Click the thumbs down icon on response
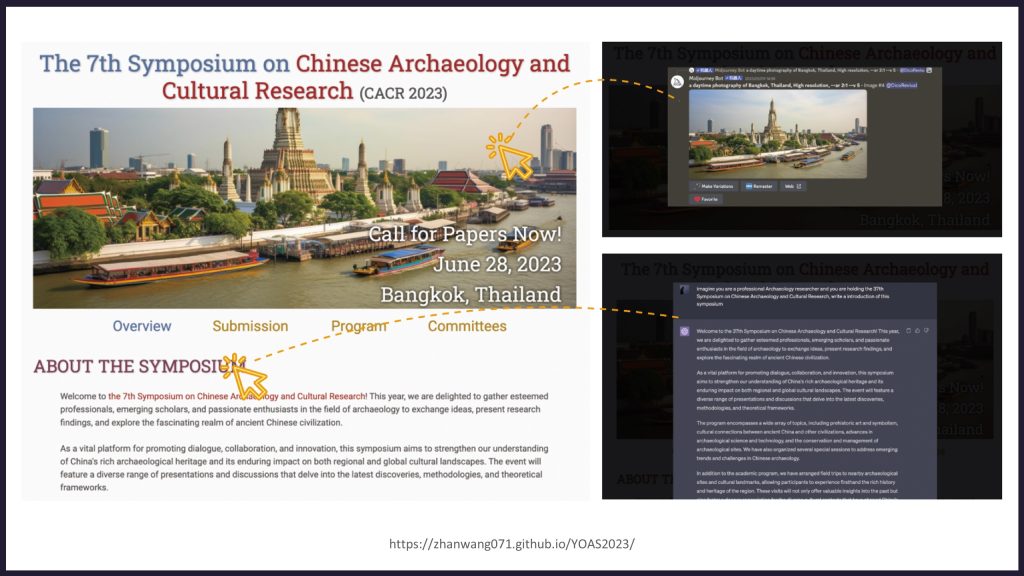This screenshot has width=1024, height=576. [926, 330]
